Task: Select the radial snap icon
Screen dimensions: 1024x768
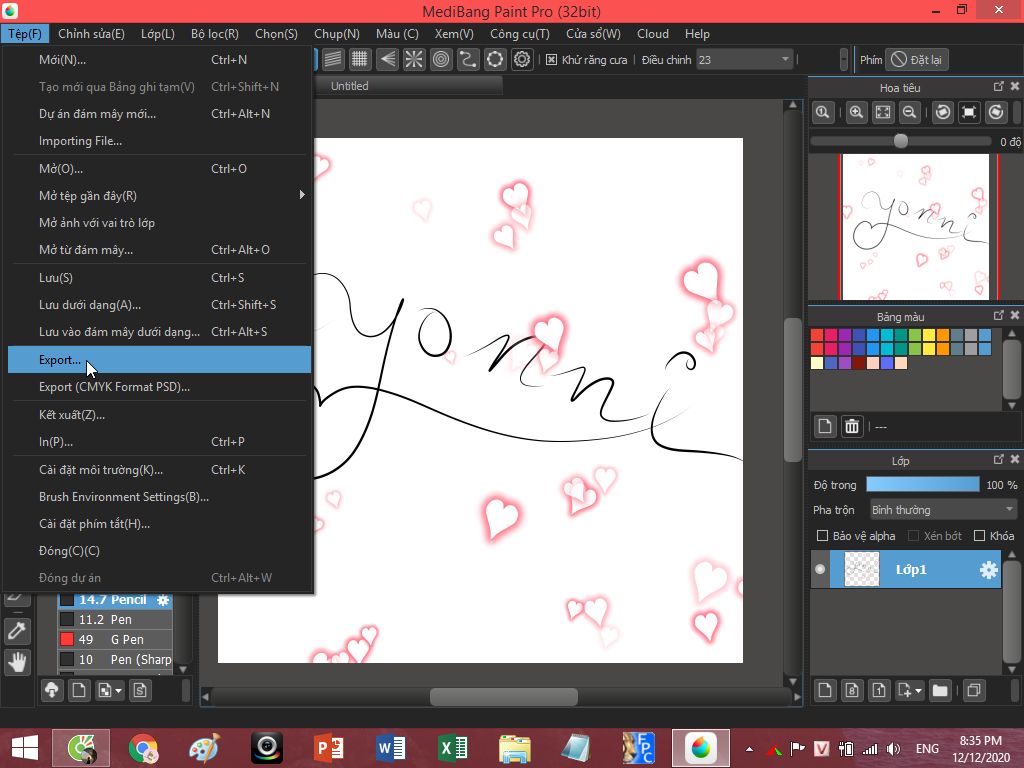Action: click(x=413, y=59)
